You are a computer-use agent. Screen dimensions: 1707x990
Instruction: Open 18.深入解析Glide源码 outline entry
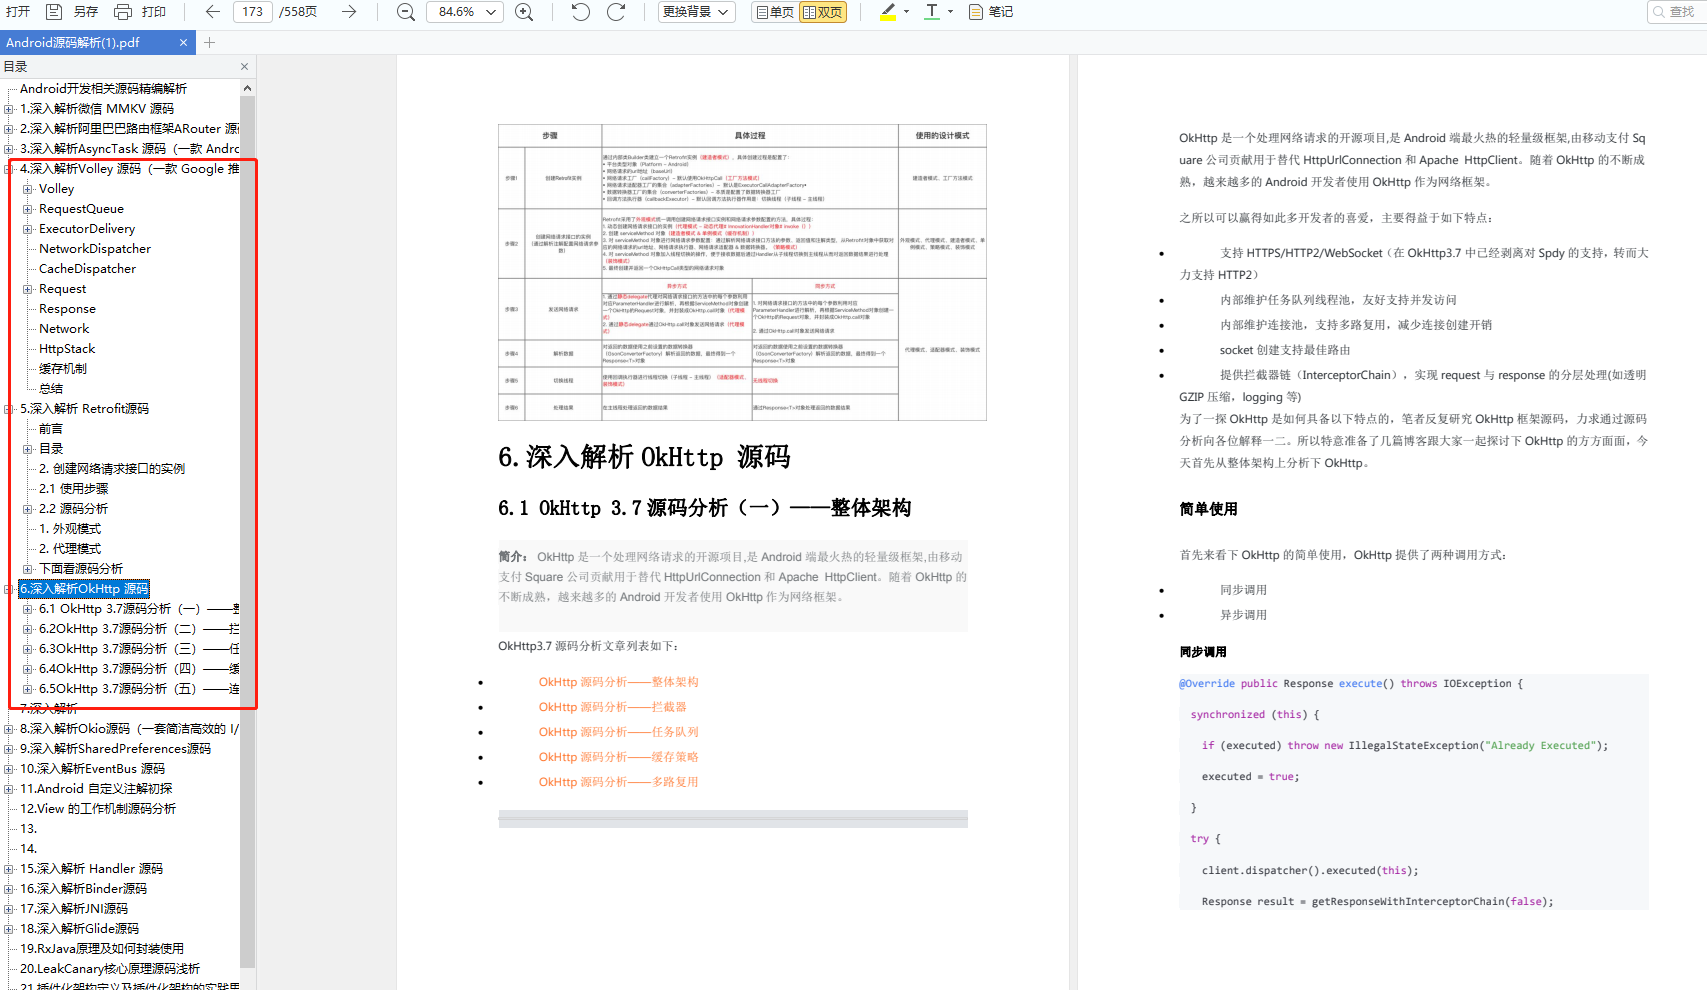pyautogui.click(x=79, y=929)
